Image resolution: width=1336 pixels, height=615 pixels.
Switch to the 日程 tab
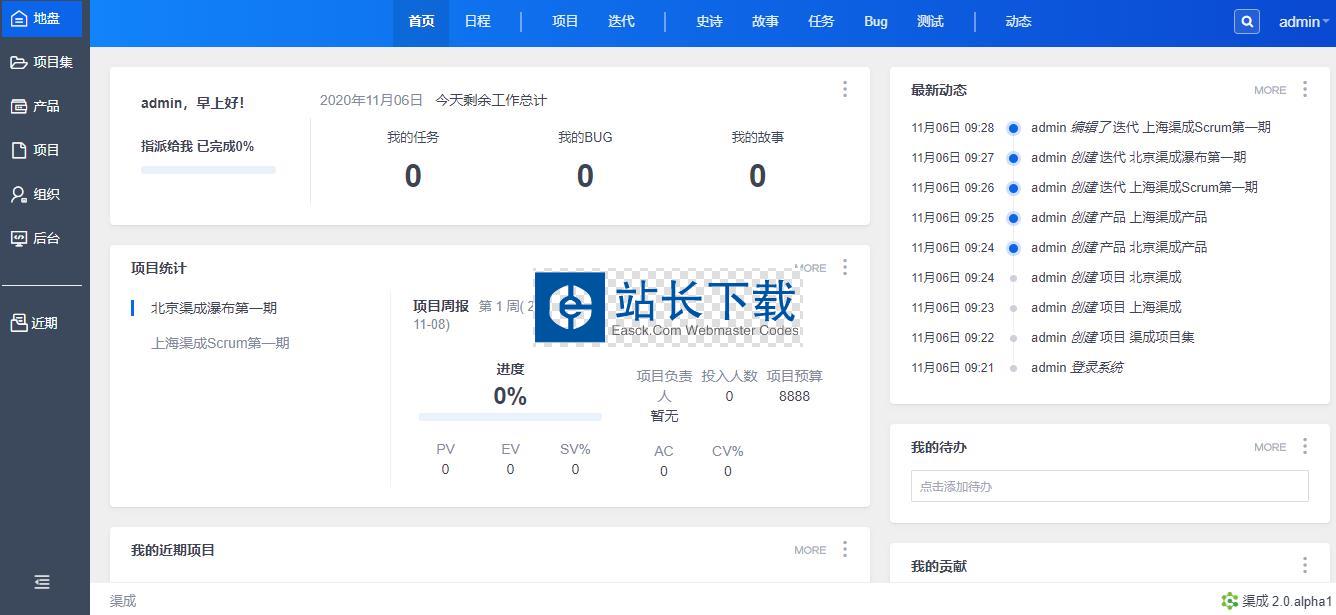click(477, 22)
